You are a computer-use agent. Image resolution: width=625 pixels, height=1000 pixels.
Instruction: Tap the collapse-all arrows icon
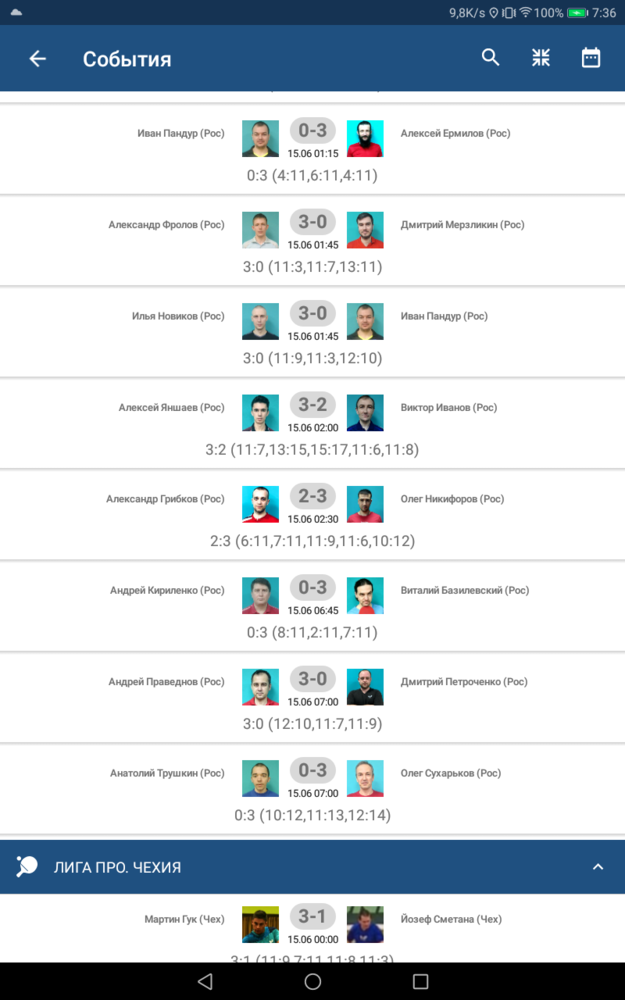point(541,57)
